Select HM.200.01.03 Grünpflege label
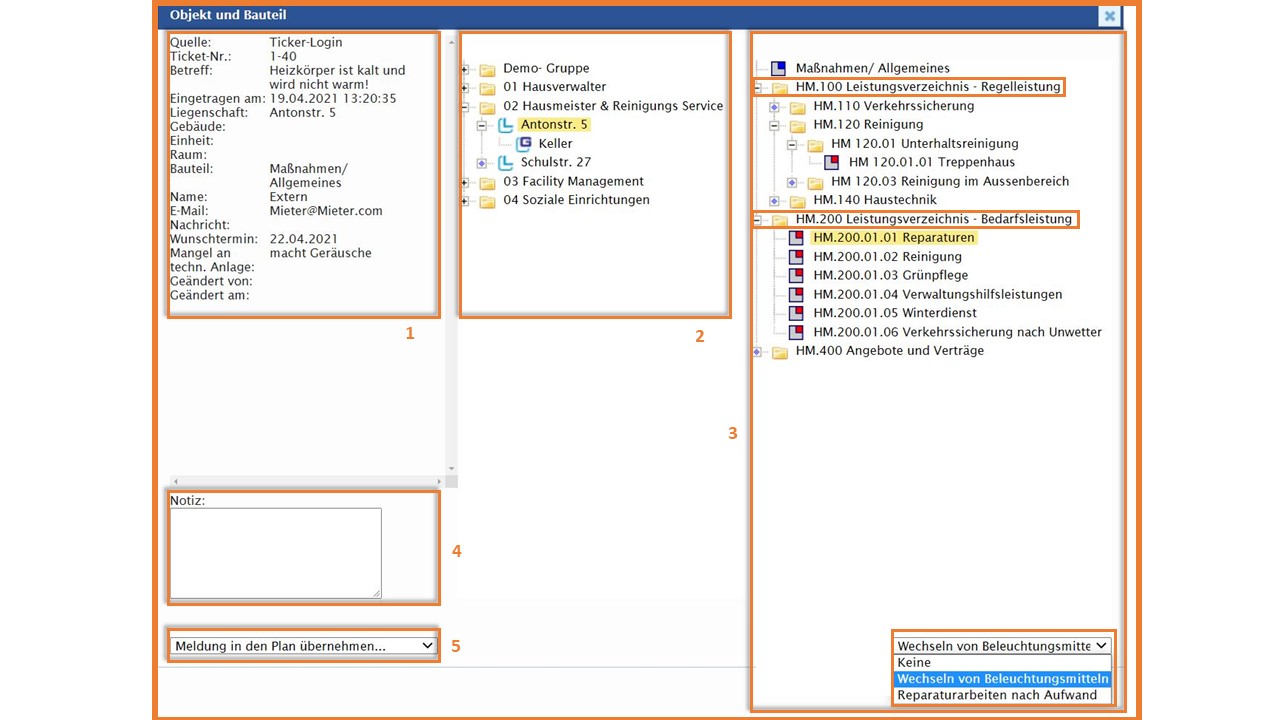The height and width of the screenshot is (720, 1280). [x=891, y=275]
